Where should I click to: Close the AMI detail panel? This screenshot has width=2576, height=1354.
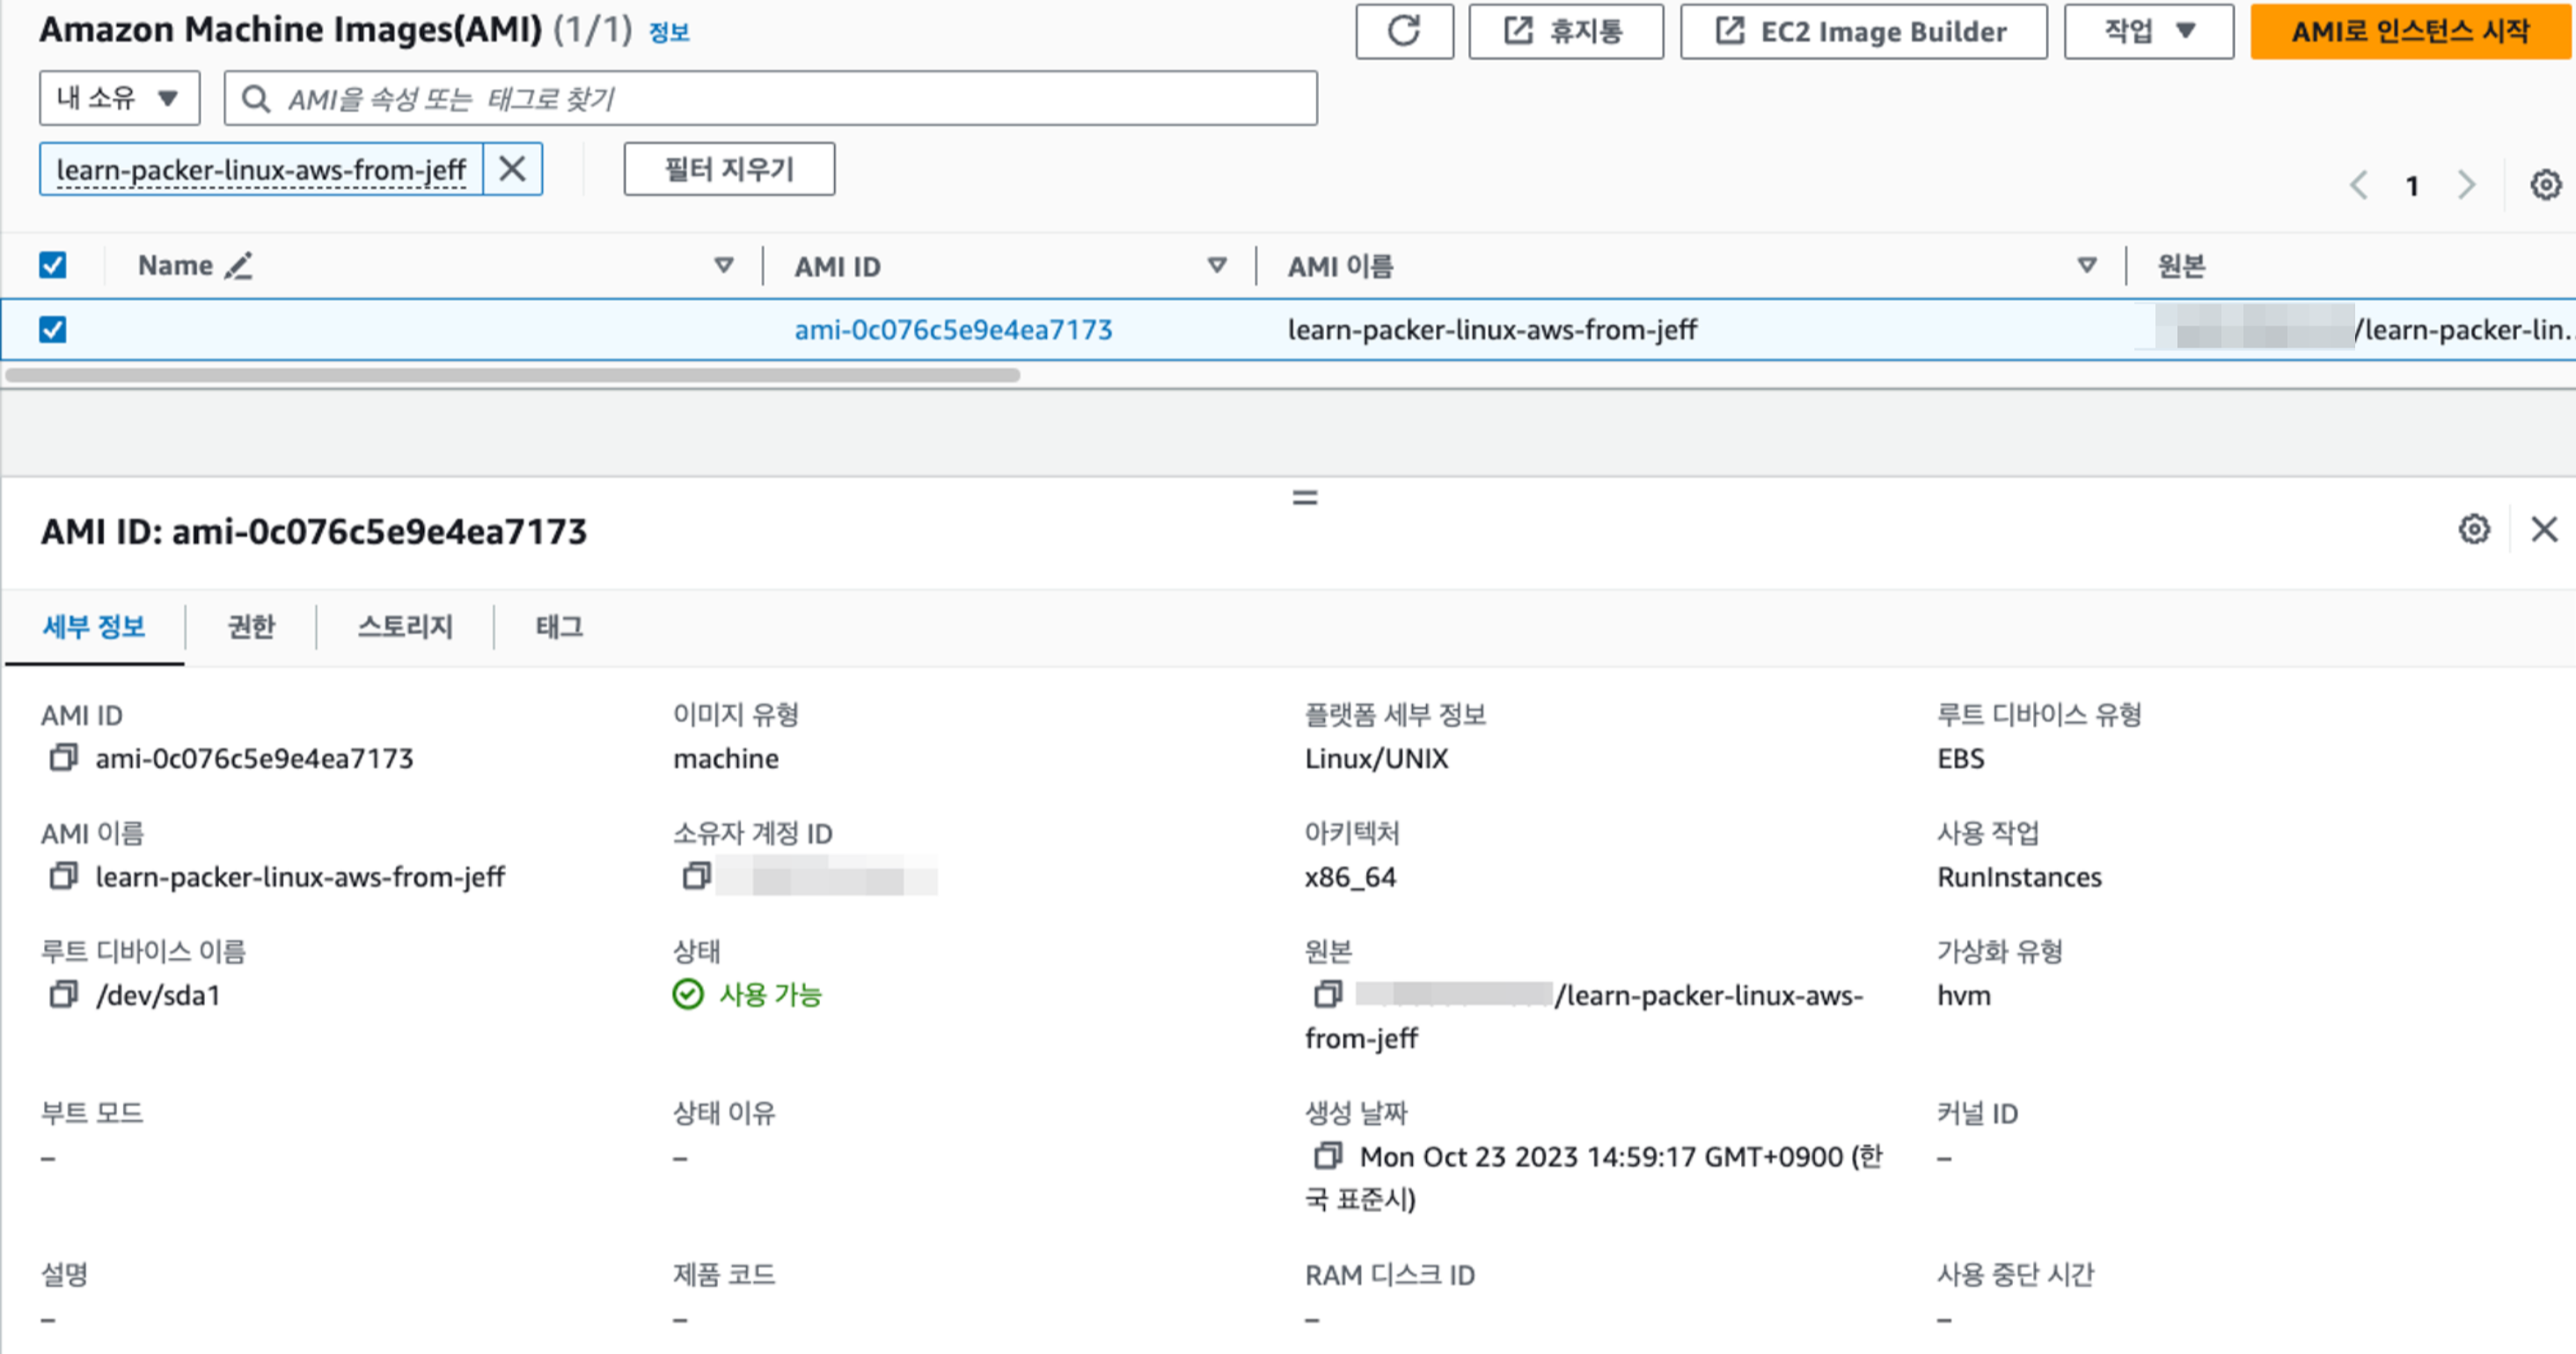2544,529
